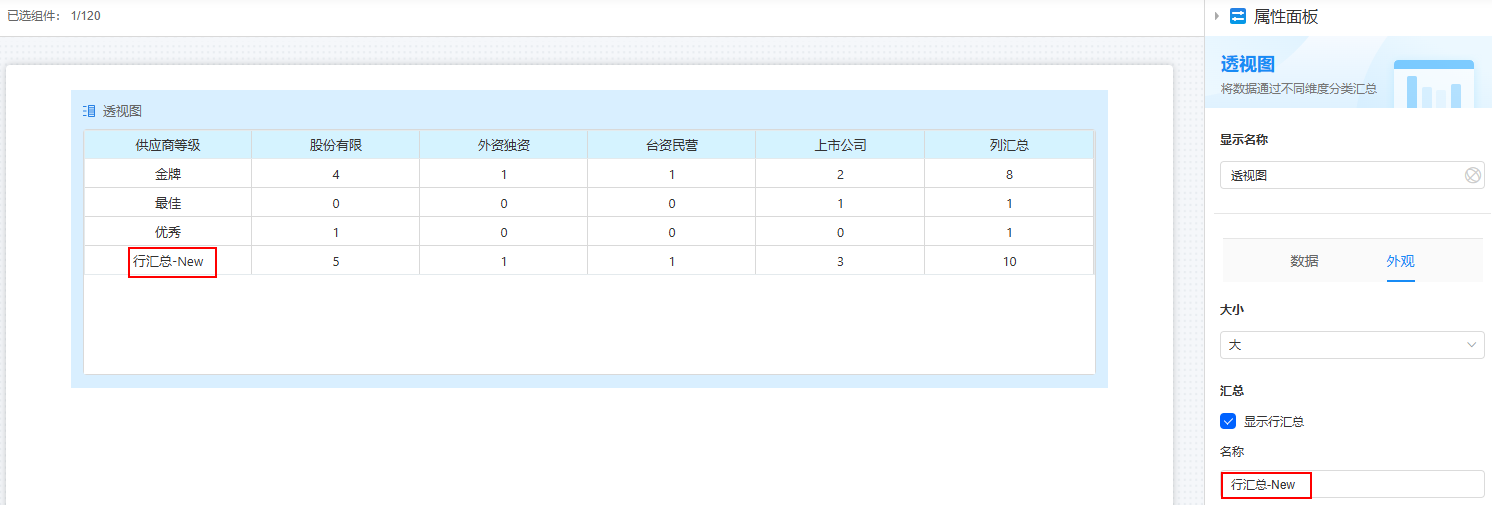Uncheck the 显示行汇总 checkbox

tap(1229, 421)
